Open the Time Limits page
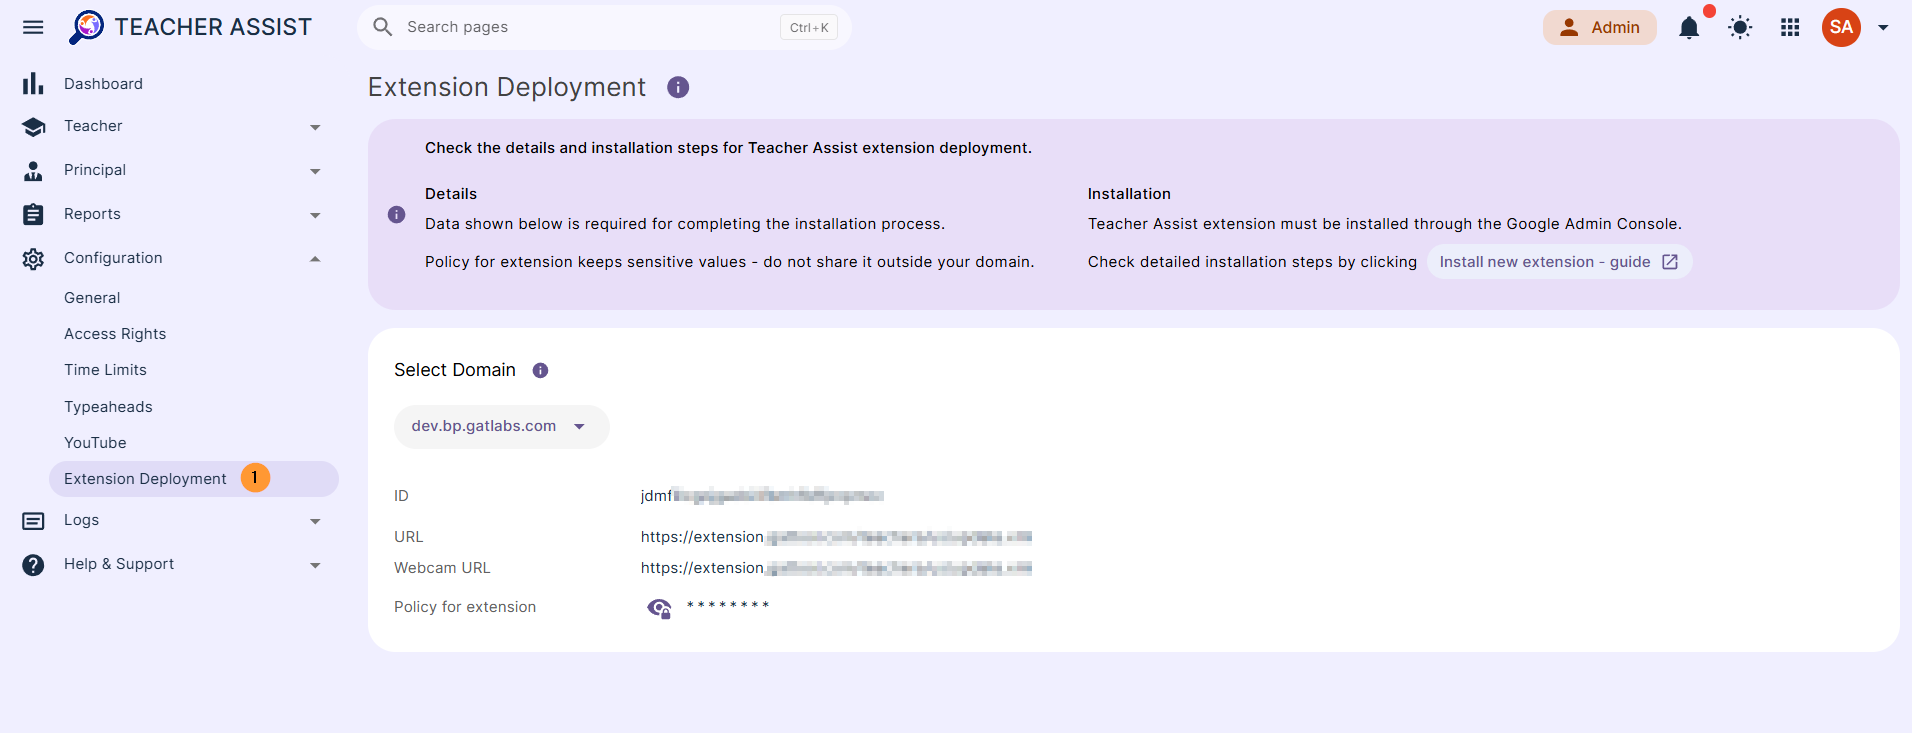 (x=105, y=370)
